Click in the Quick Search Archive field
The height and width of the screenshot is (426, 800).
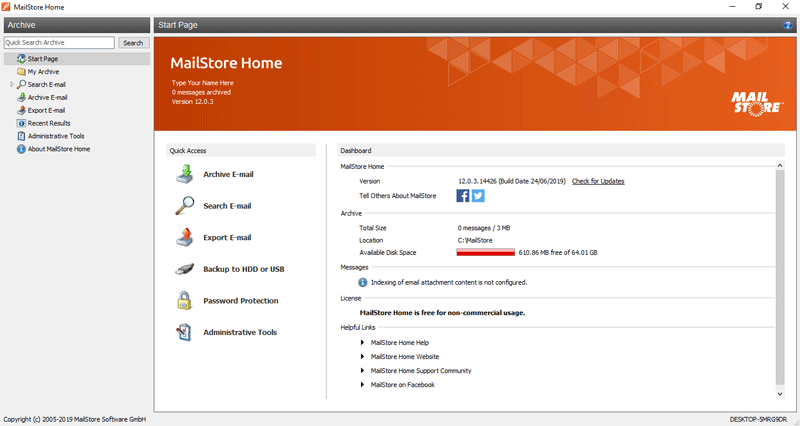pos(59,42)
